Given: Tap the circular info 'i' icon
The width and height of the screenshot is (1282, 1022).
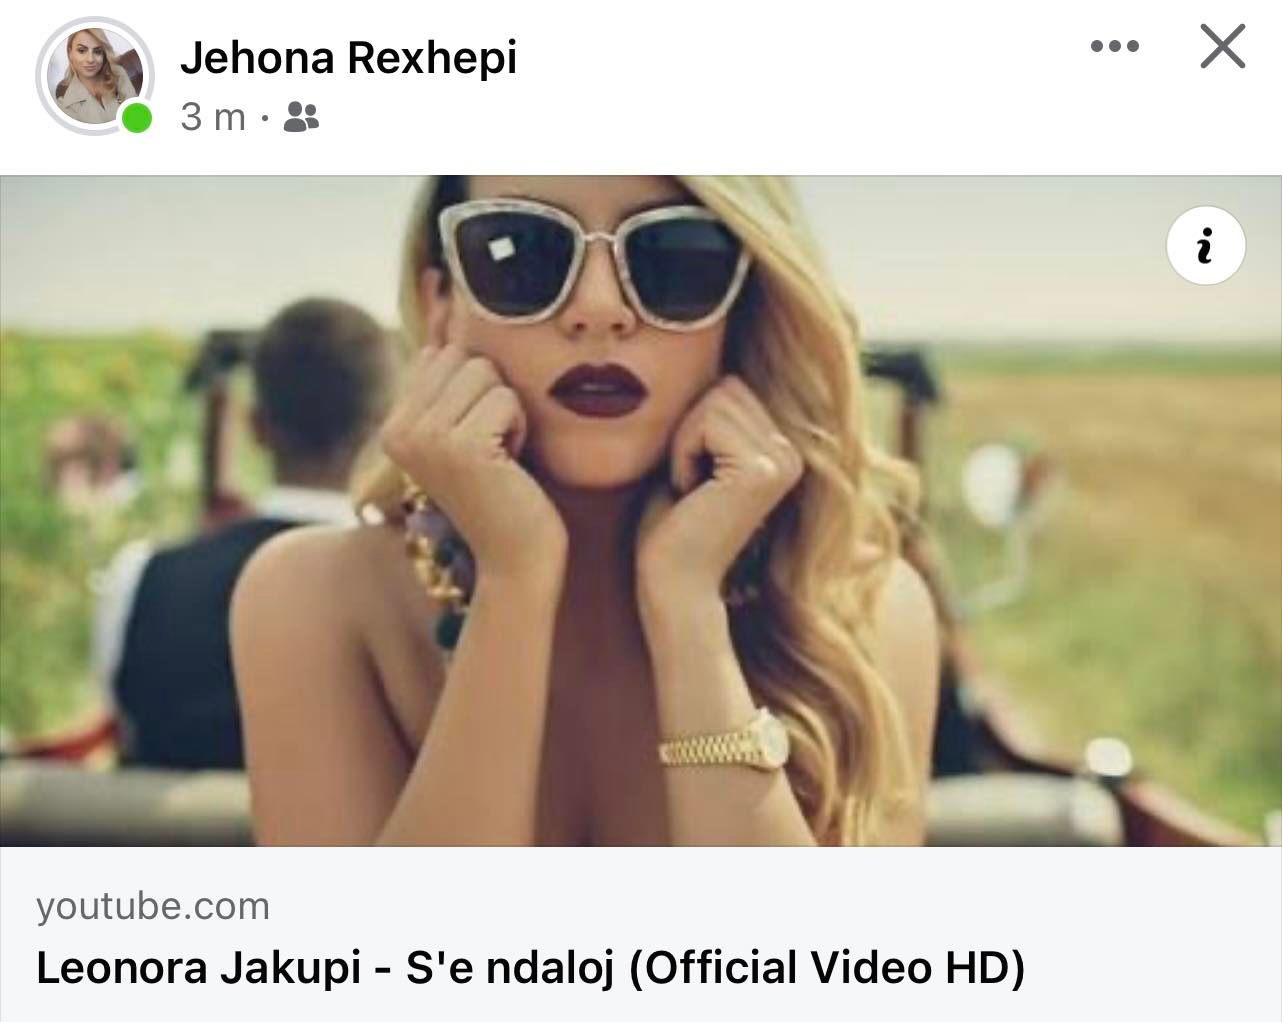Looking at the screenshot, I should tap(1206, 245).
